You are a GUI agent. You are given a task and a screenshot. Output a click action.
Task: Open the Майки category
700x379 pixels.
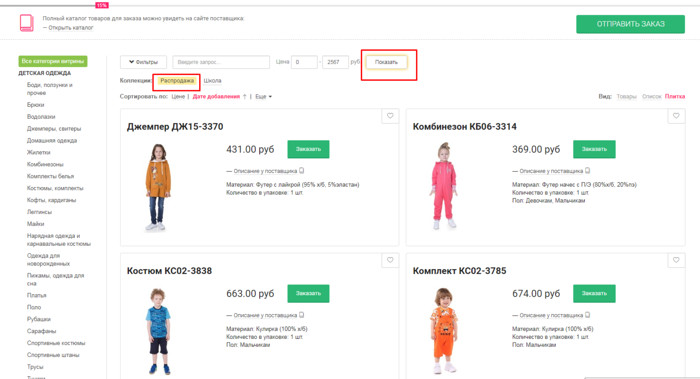(x=36, y=224)
